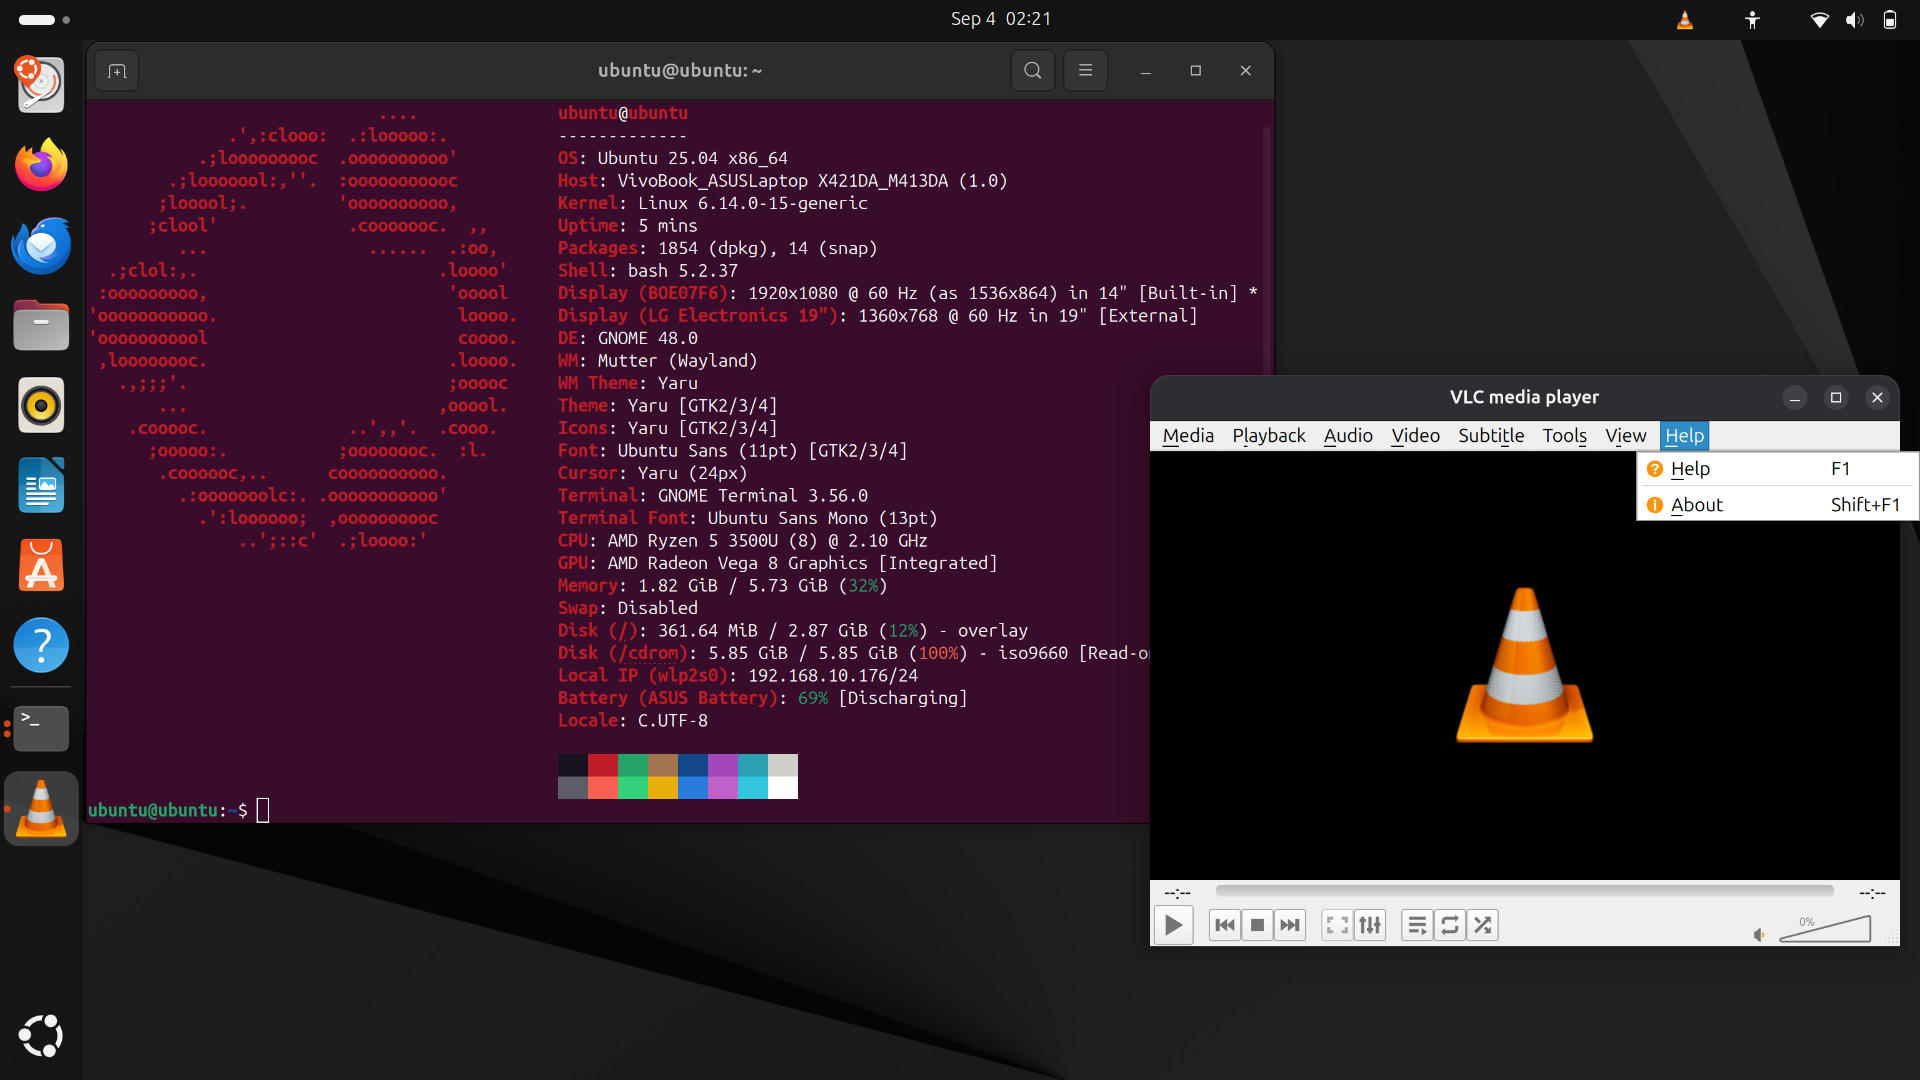Click the VLC Play button
This screenshot has width=1920, height=1080.
[x=1173, y=925]
